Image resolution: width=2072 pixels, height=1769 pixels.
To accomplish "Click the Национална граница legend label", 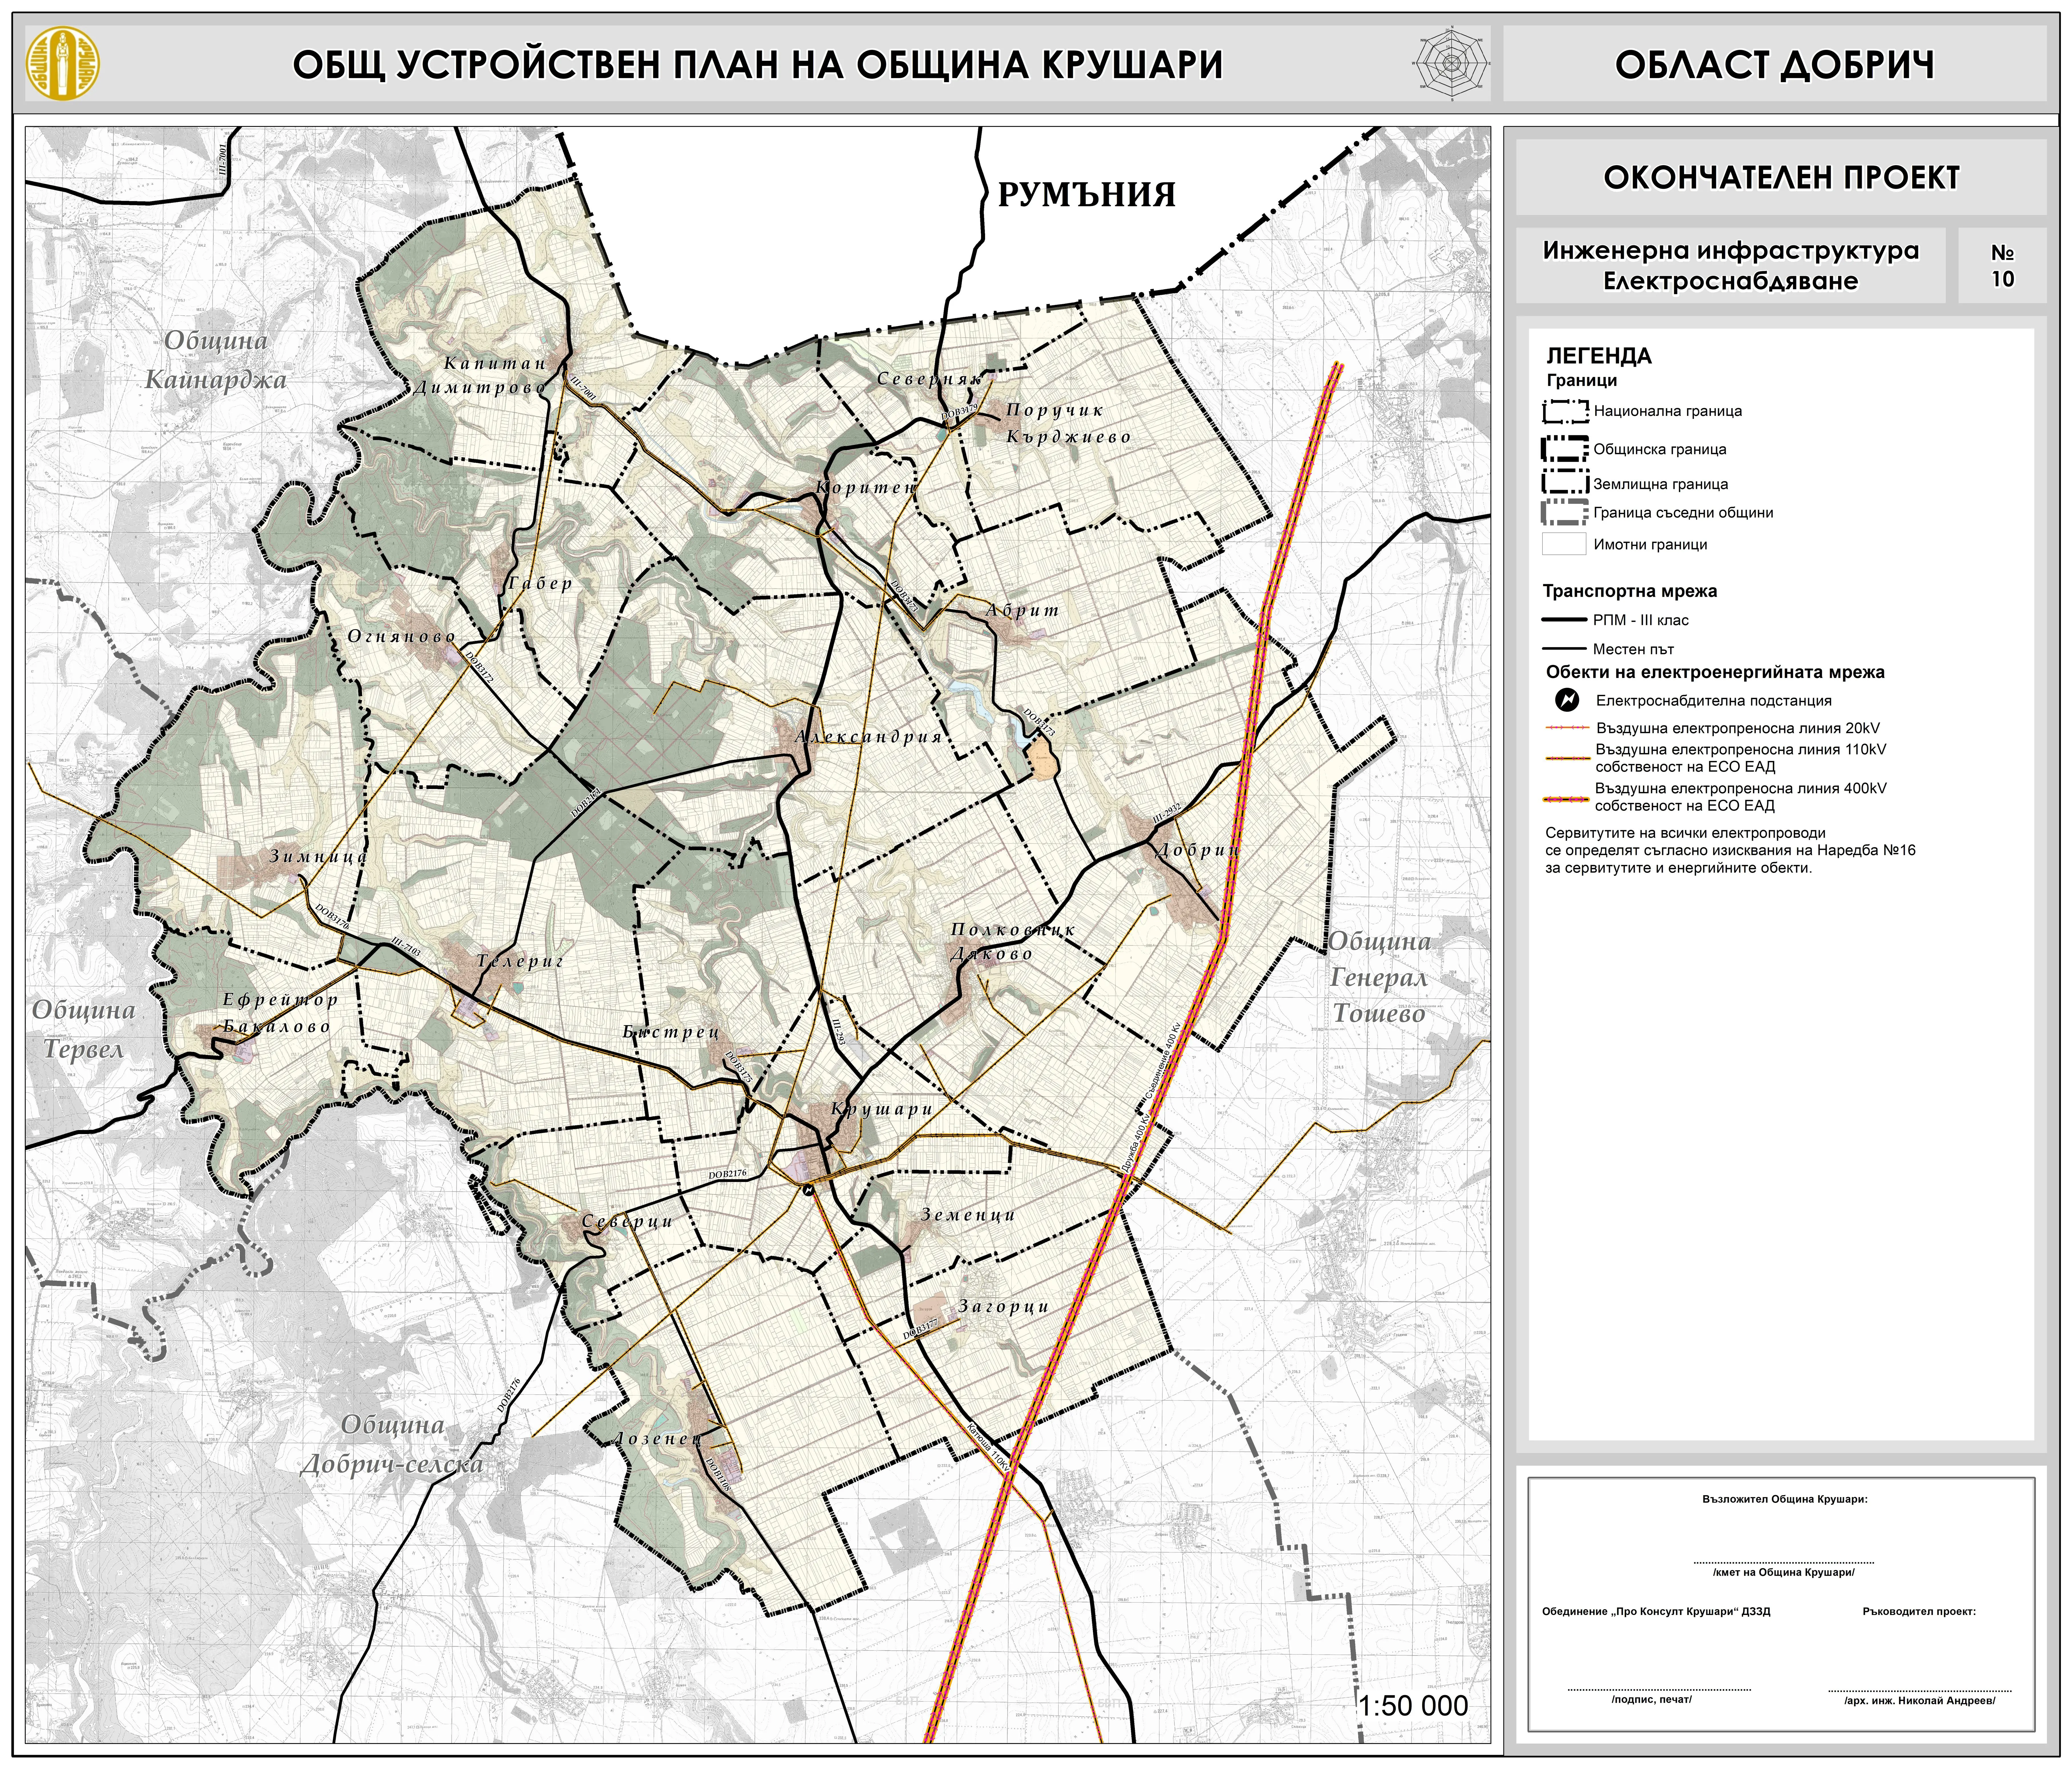I will coord(1668,411).
